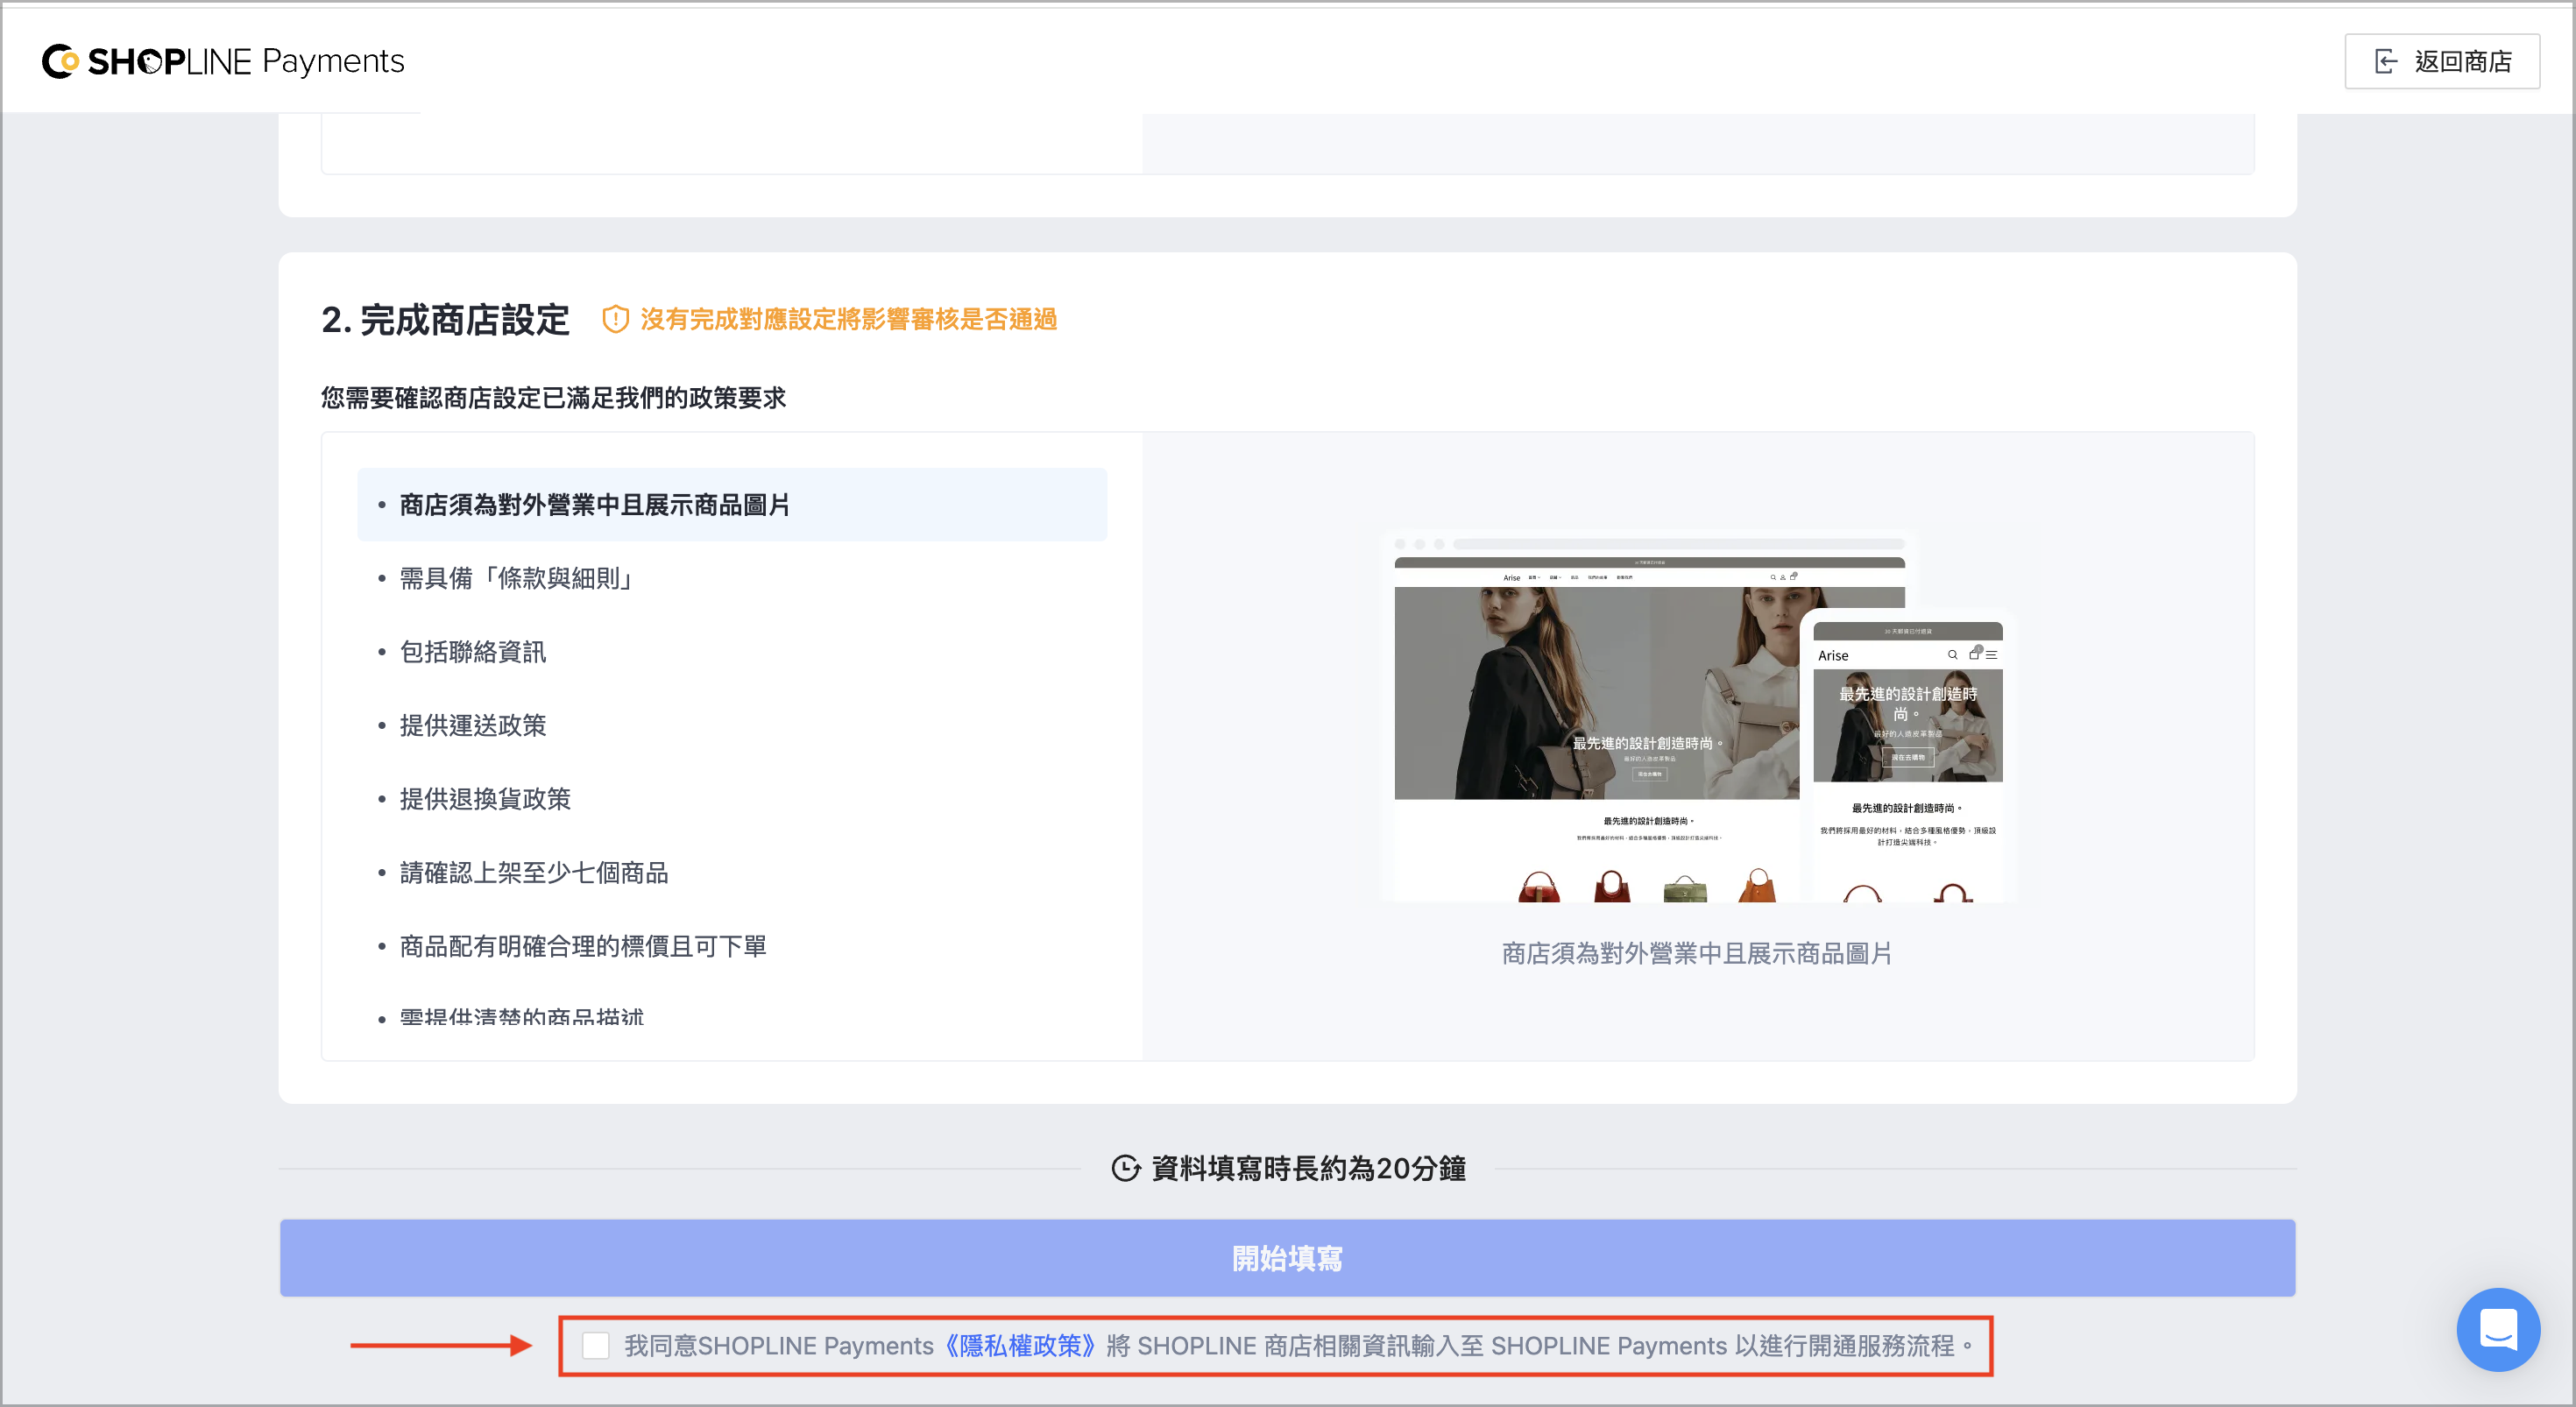Select 提供退換貨政策 list item
Screen dimensions: 2576x1407
732,799
